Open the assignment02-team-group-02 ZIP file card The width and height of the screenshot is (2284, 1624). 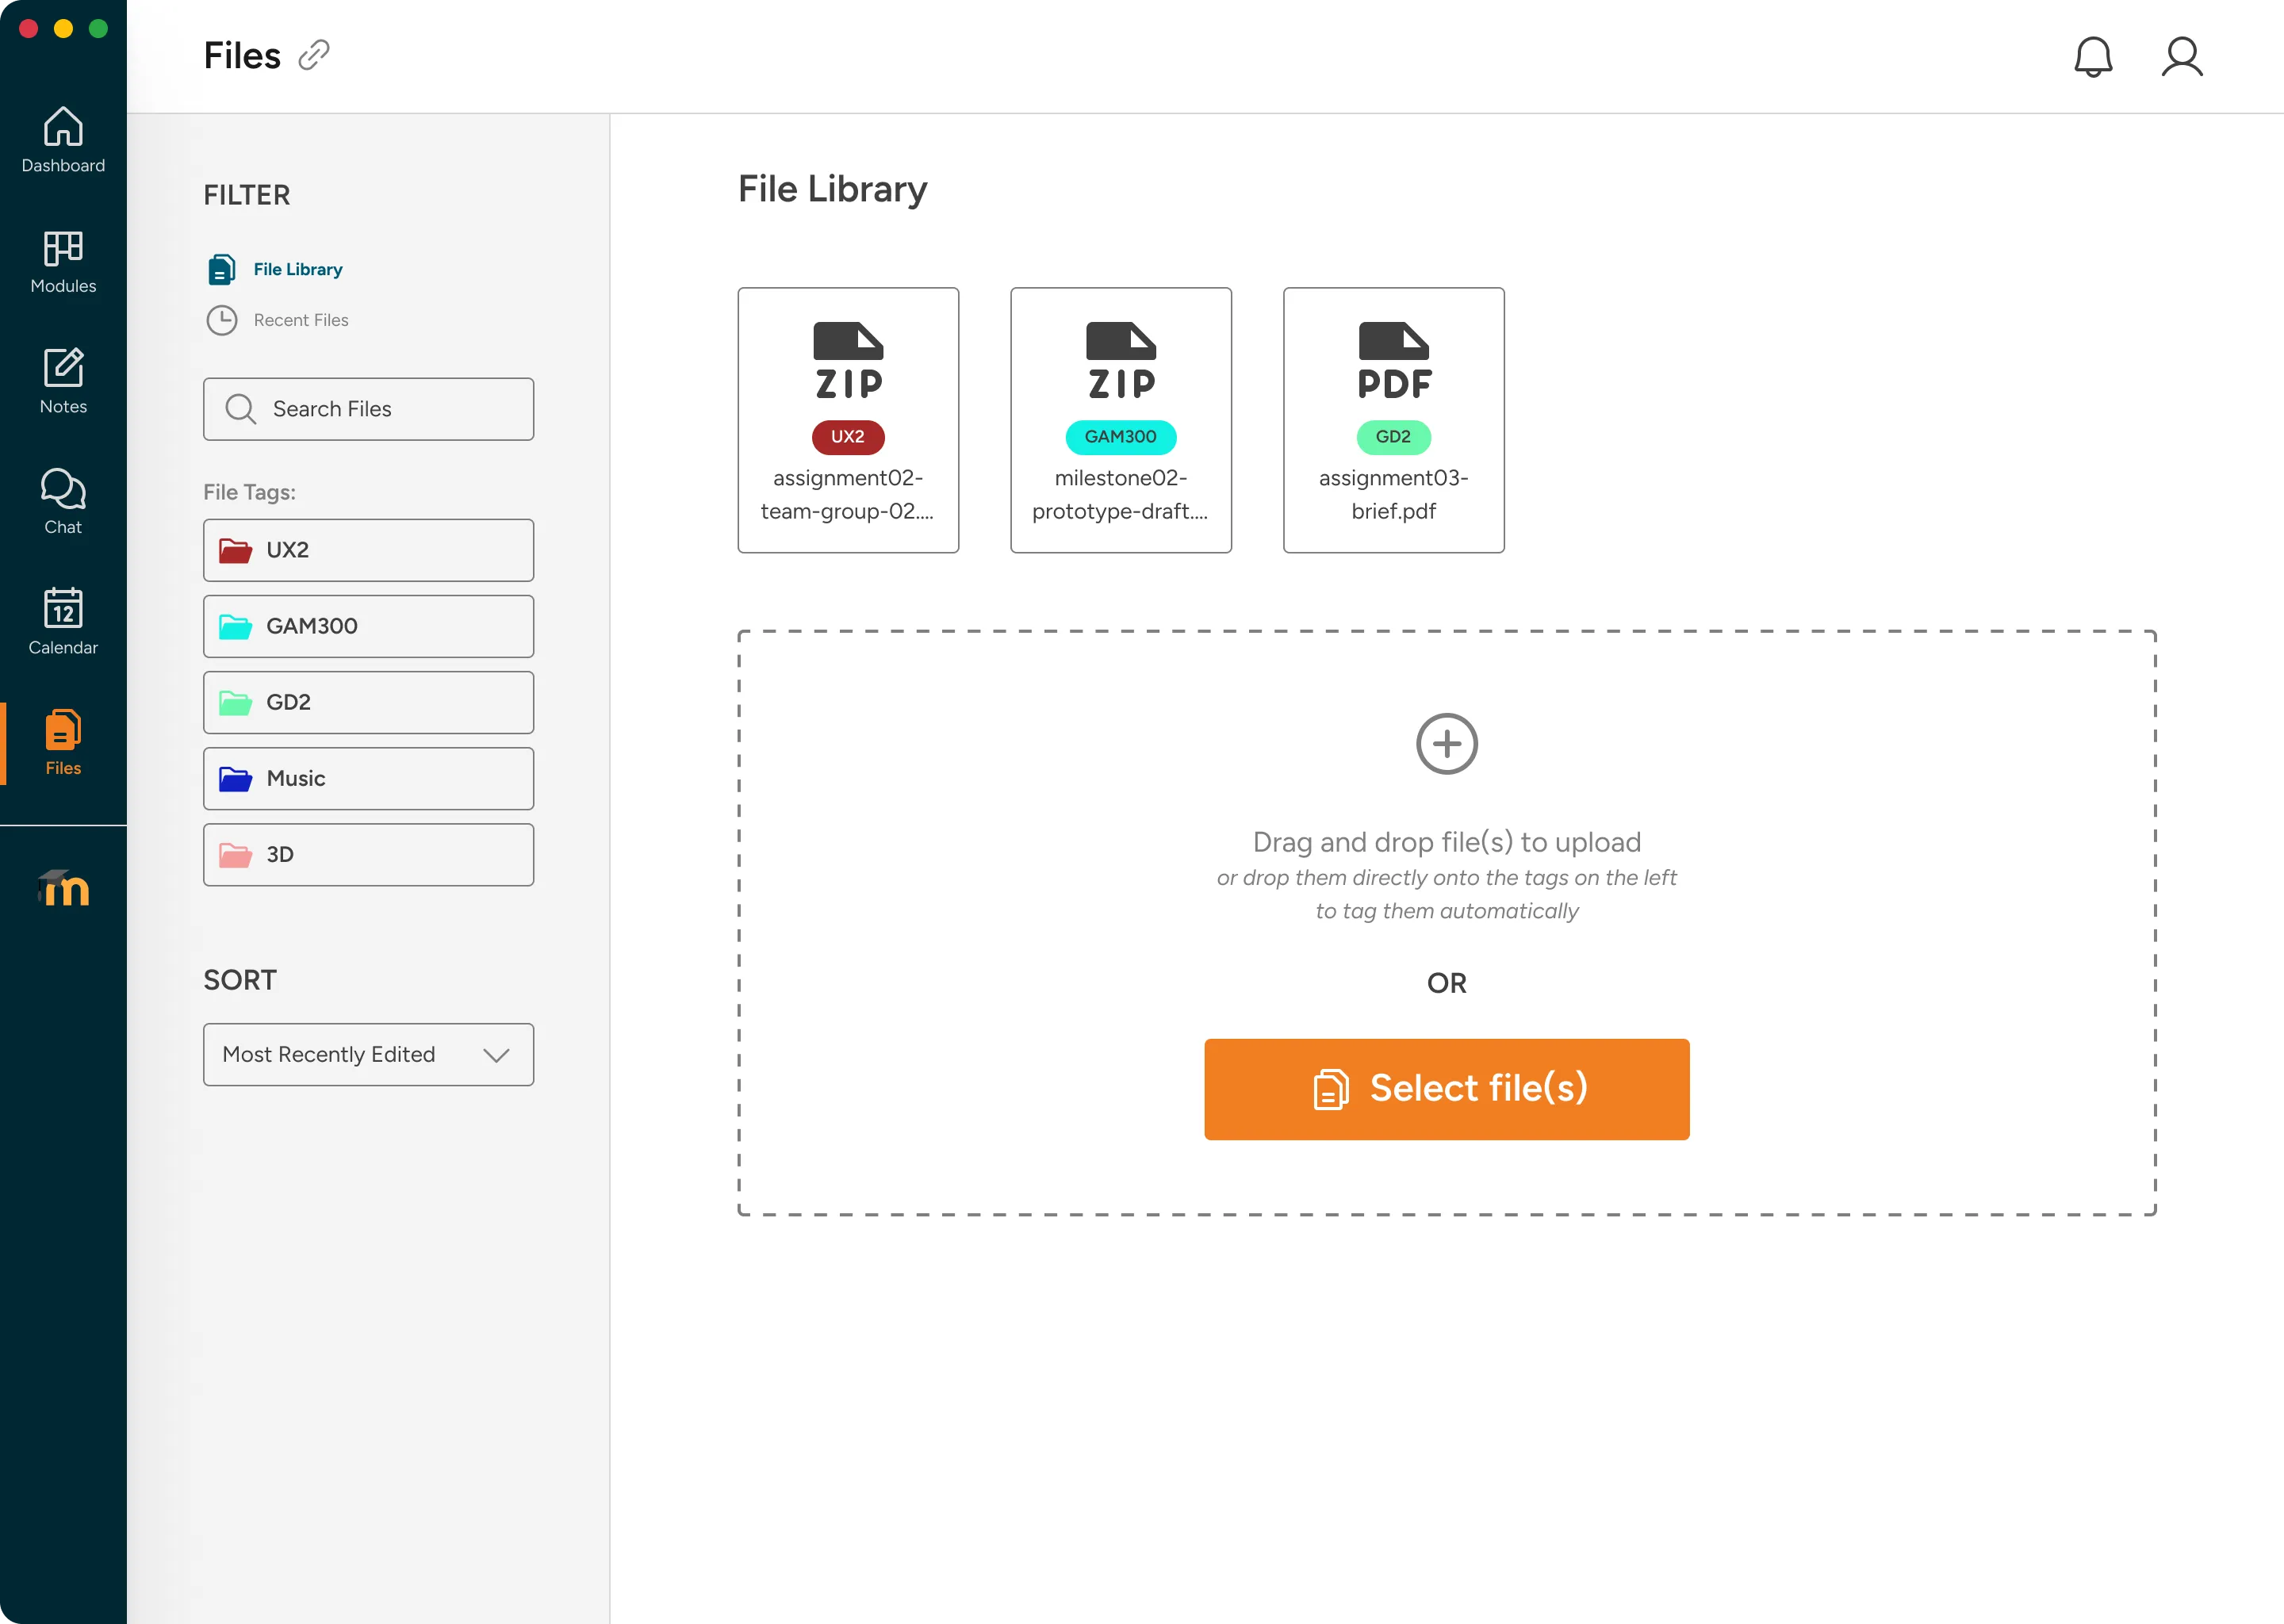coord(848,420)
